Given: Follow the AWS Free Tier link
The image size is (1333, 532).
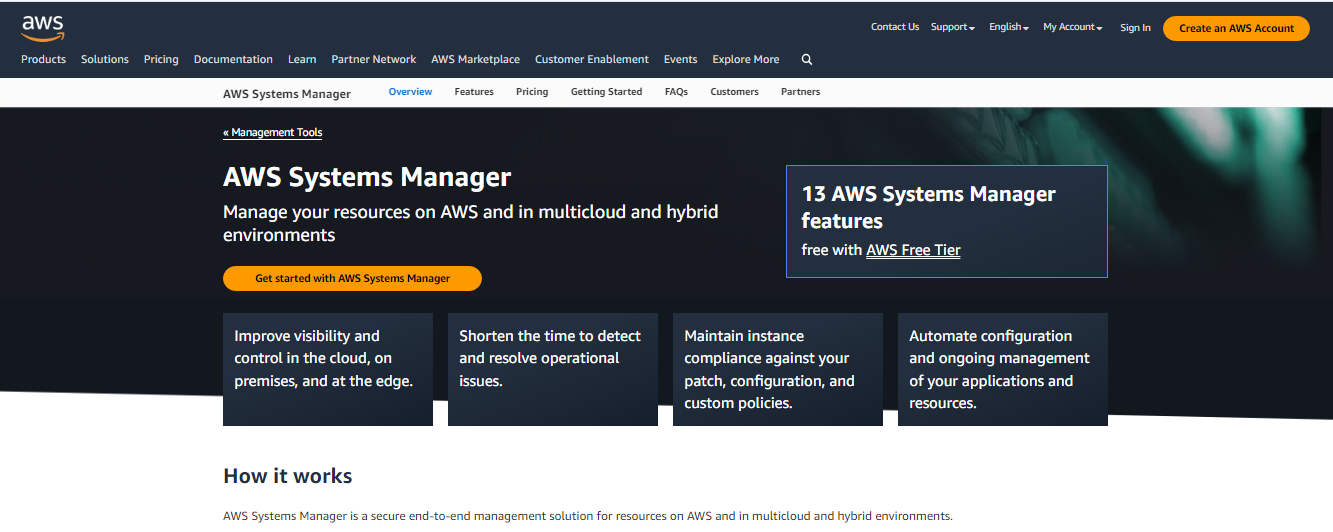Looking at the screenshot, I should (913, 250).
